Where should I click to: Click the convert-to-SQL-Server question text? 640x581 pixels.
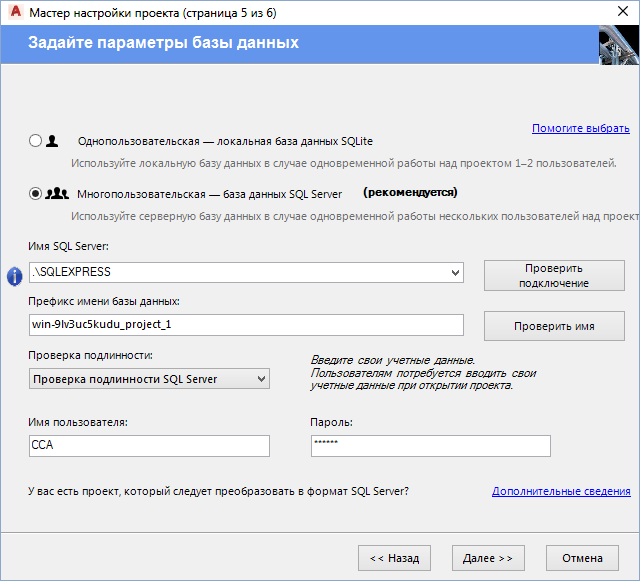218,491
